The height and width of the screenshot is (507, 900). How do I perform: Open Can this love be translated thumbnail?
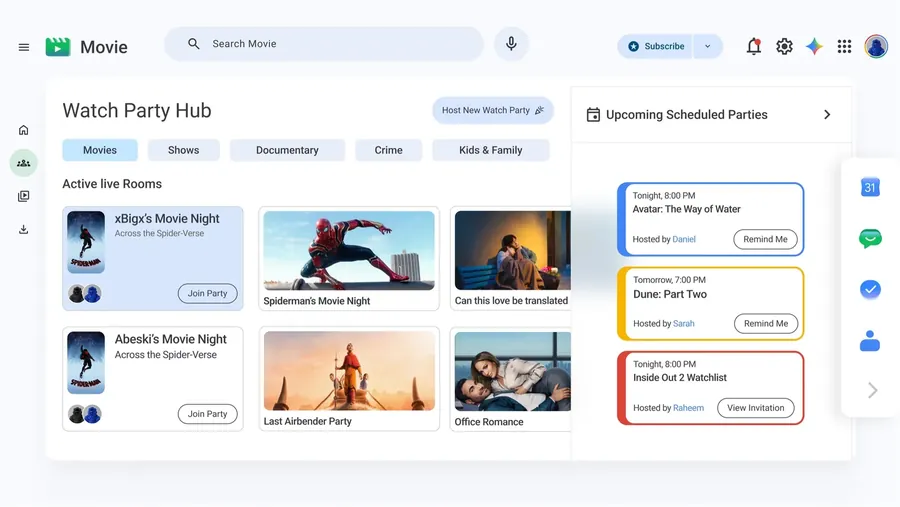[x=513, y=250]
